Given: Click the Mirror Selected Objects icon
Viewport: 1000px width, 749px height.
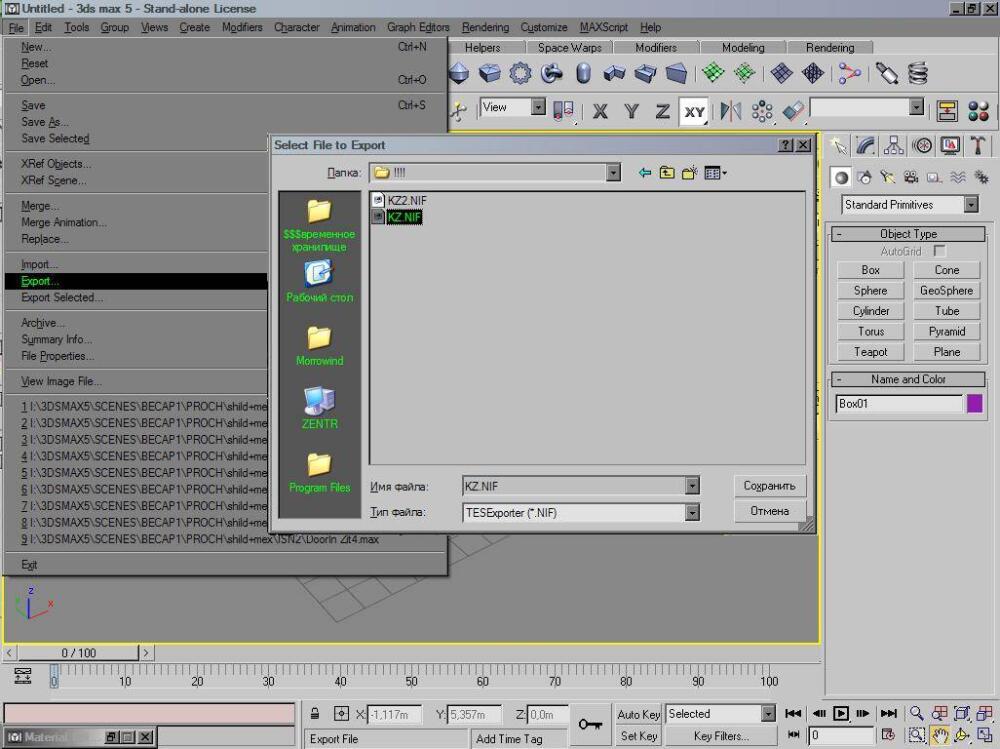Looking at the screenshot, I should point(730,111).
